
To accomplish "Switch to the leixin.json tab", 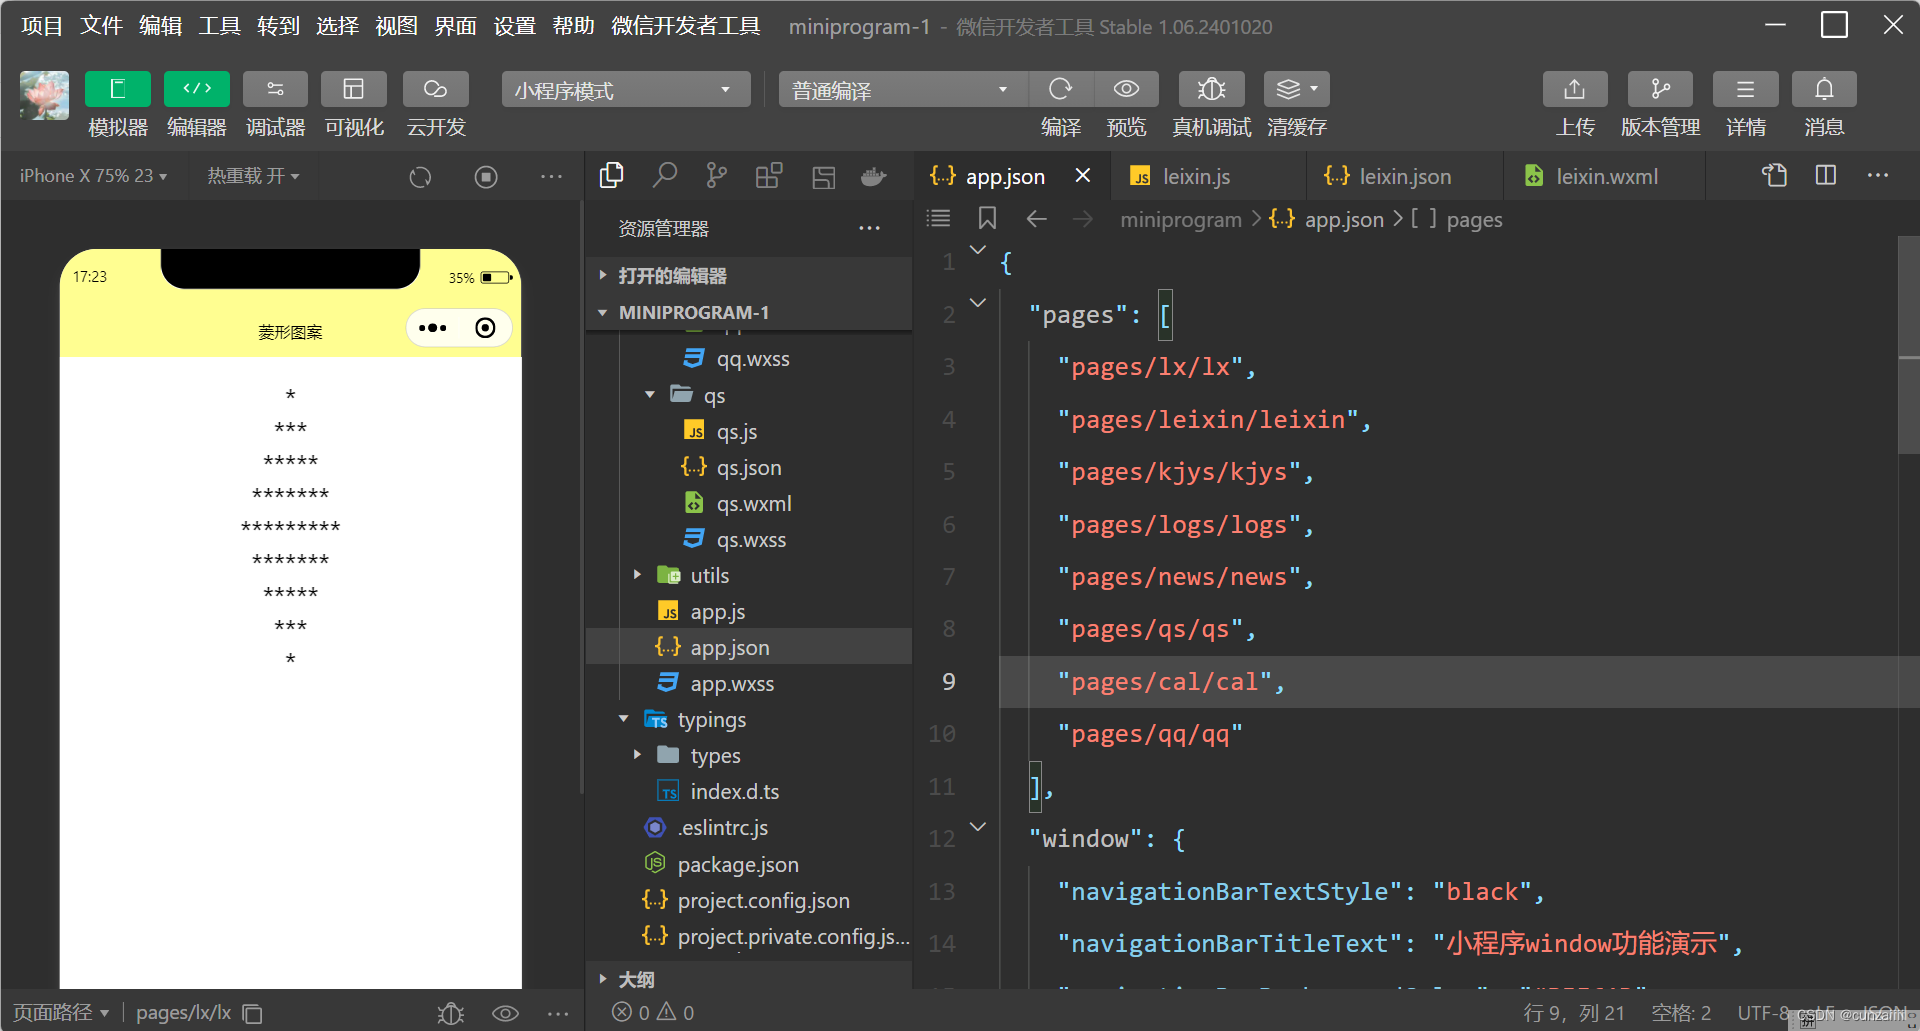I will click(1405, 177).
